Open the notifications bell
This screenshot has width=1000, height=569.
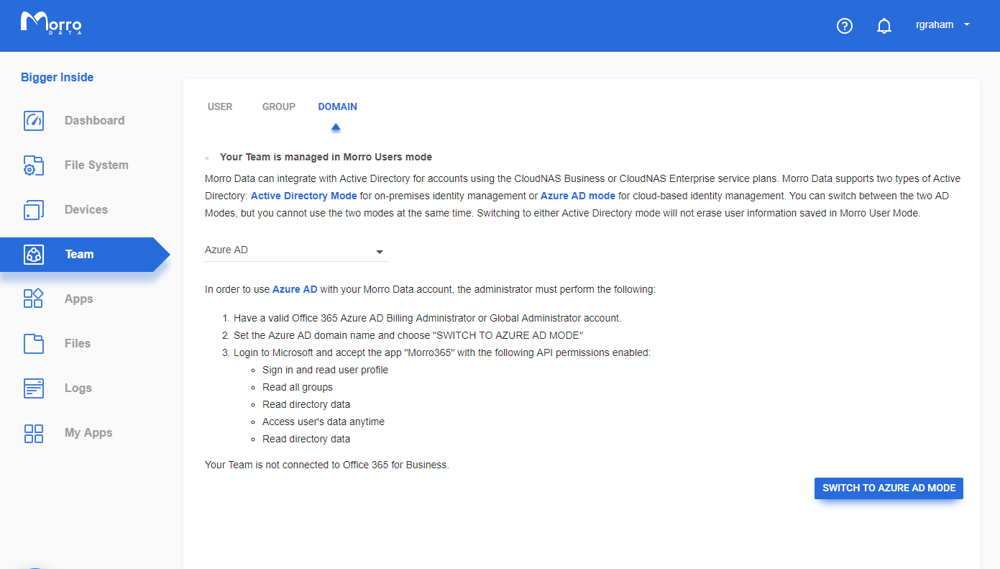(x=884, y=26)
